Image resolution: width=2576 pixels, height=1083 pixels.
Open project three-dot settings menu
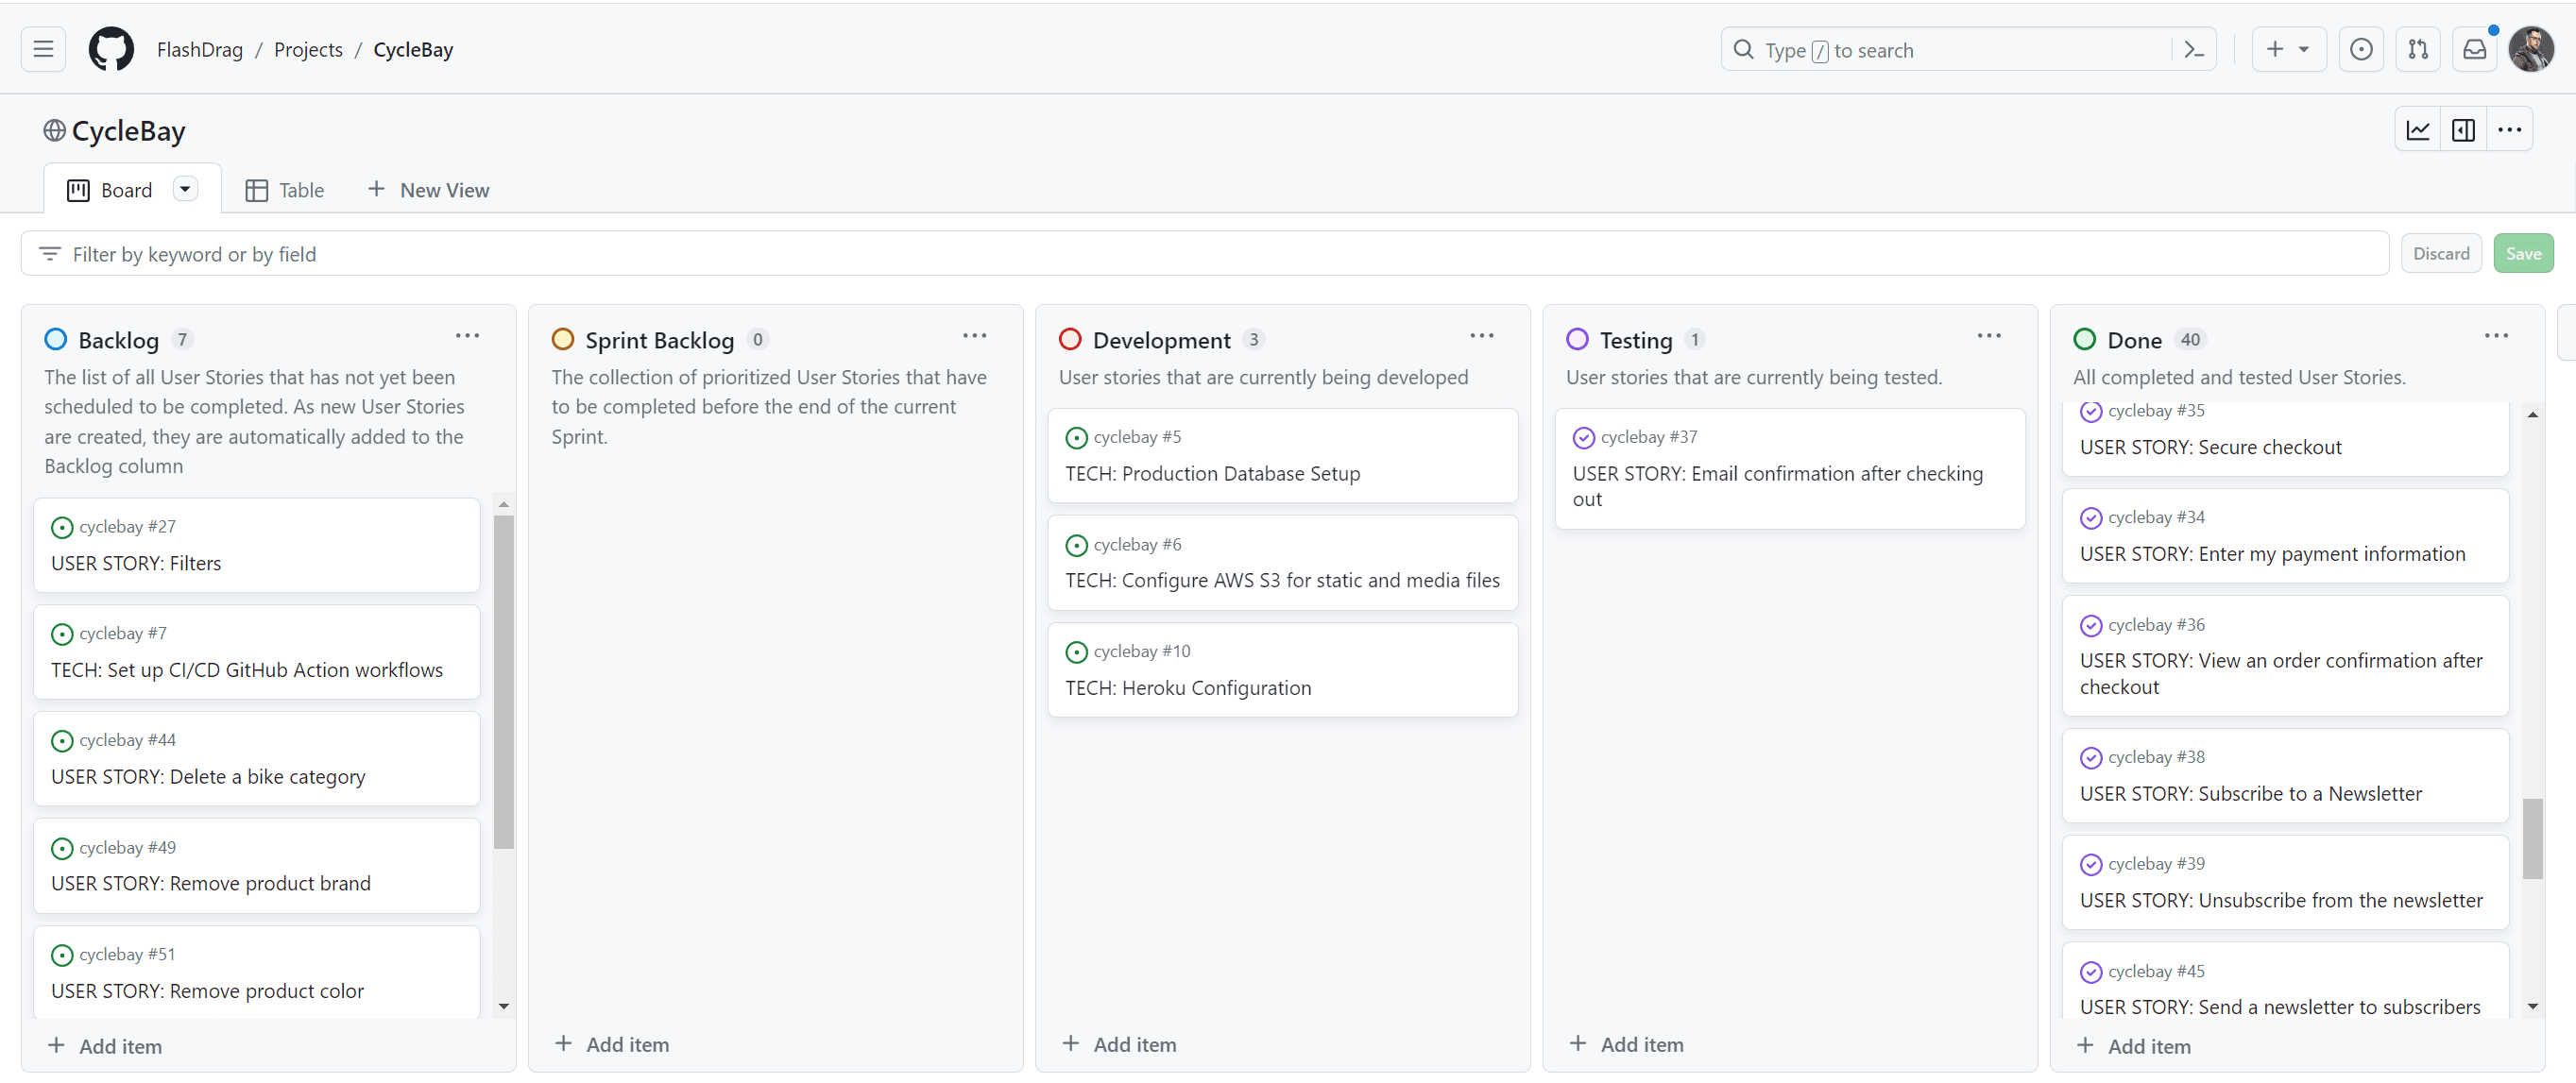2509,130
